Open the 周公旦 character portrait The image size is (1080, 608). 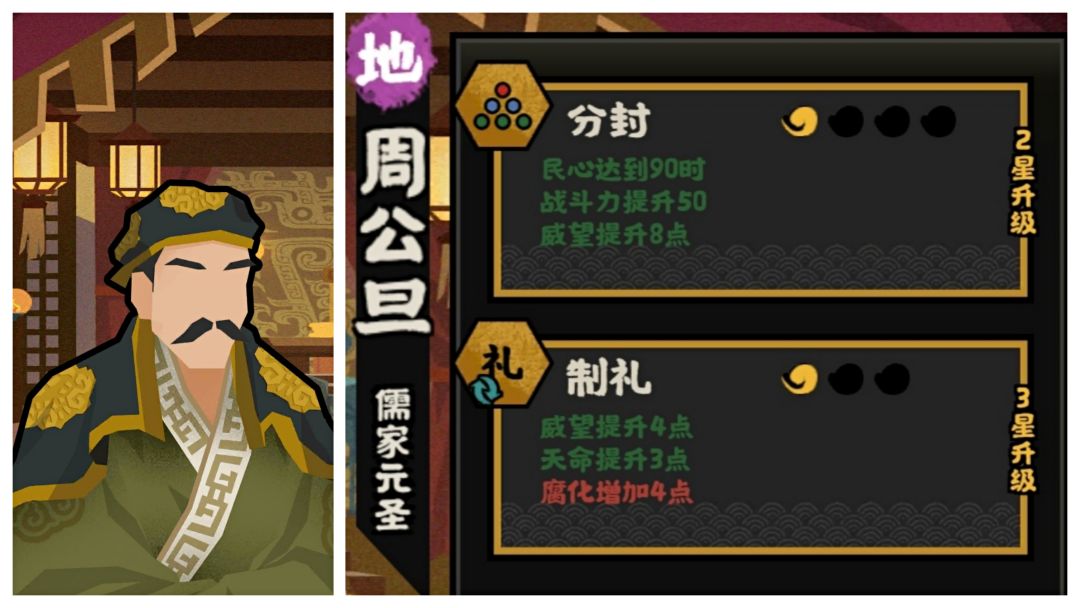(173, 304)
